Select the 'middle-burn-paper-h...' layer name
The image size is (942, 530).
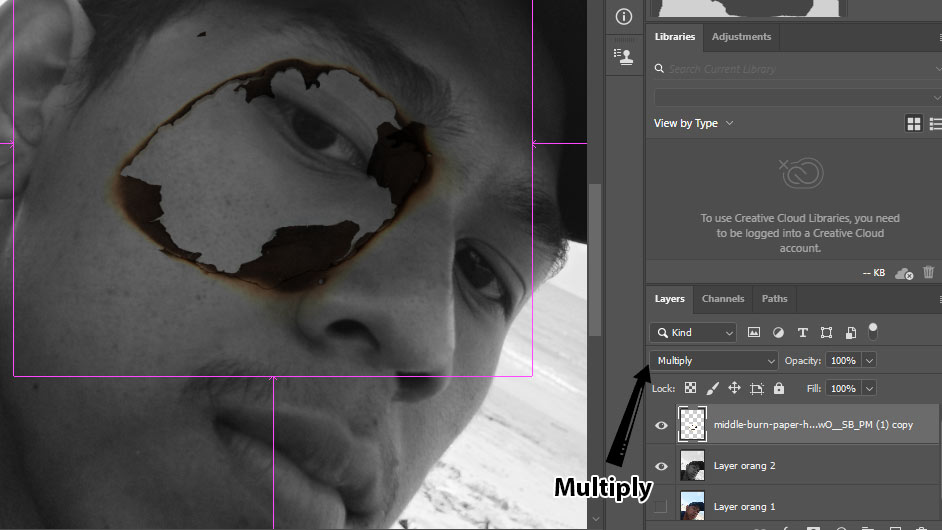click(x=813, y=425)
